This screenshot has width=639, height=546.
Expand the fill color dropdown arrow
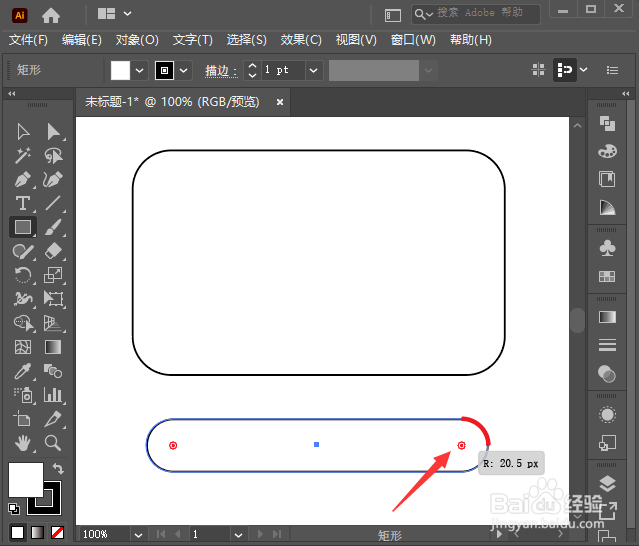click(x=139, y=70)
